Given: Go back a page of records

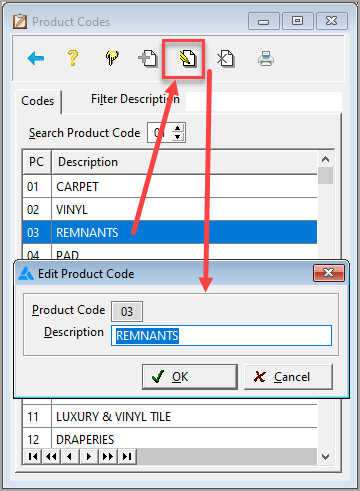Looking at the screenshot, I should tap(51, 456).
